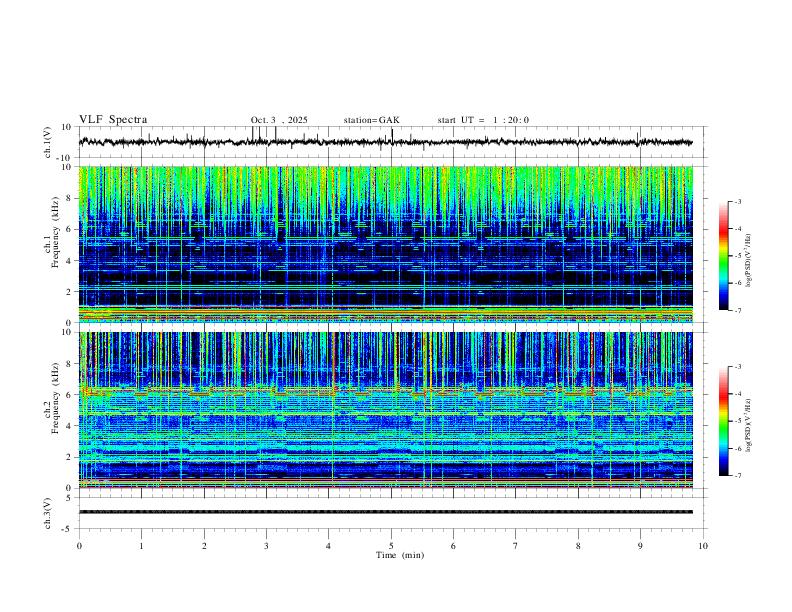Click the "Time (min)" x-axis title
This screenshot has width=792, height=612.
point(400,555)
